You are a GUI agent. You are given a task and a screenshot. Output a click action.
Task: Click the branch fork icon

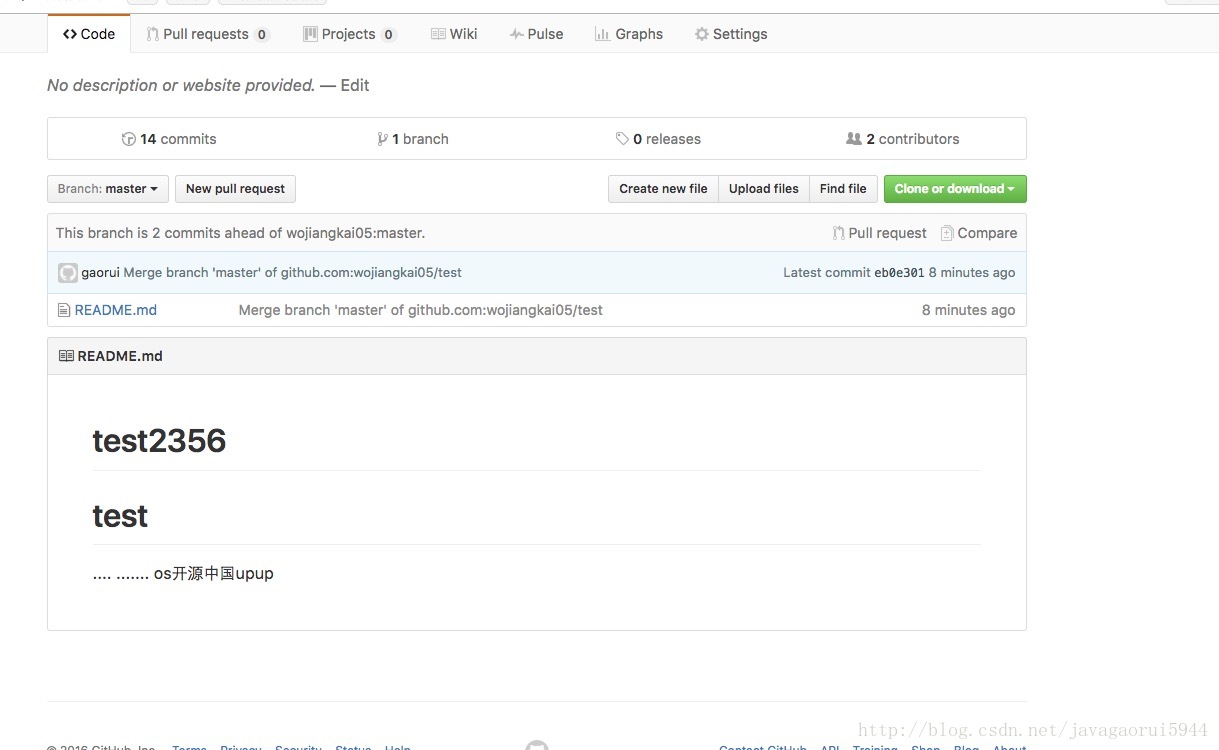(382, 139)
